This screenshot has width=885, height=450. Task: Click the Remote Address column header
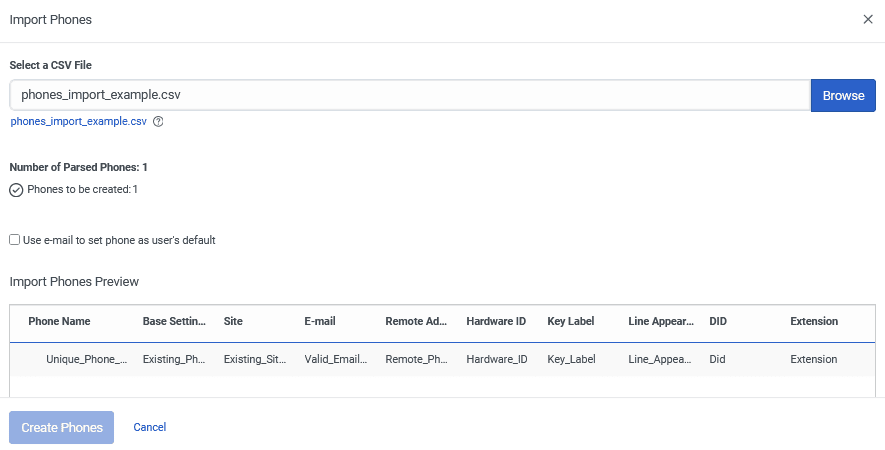pos(415,321)
